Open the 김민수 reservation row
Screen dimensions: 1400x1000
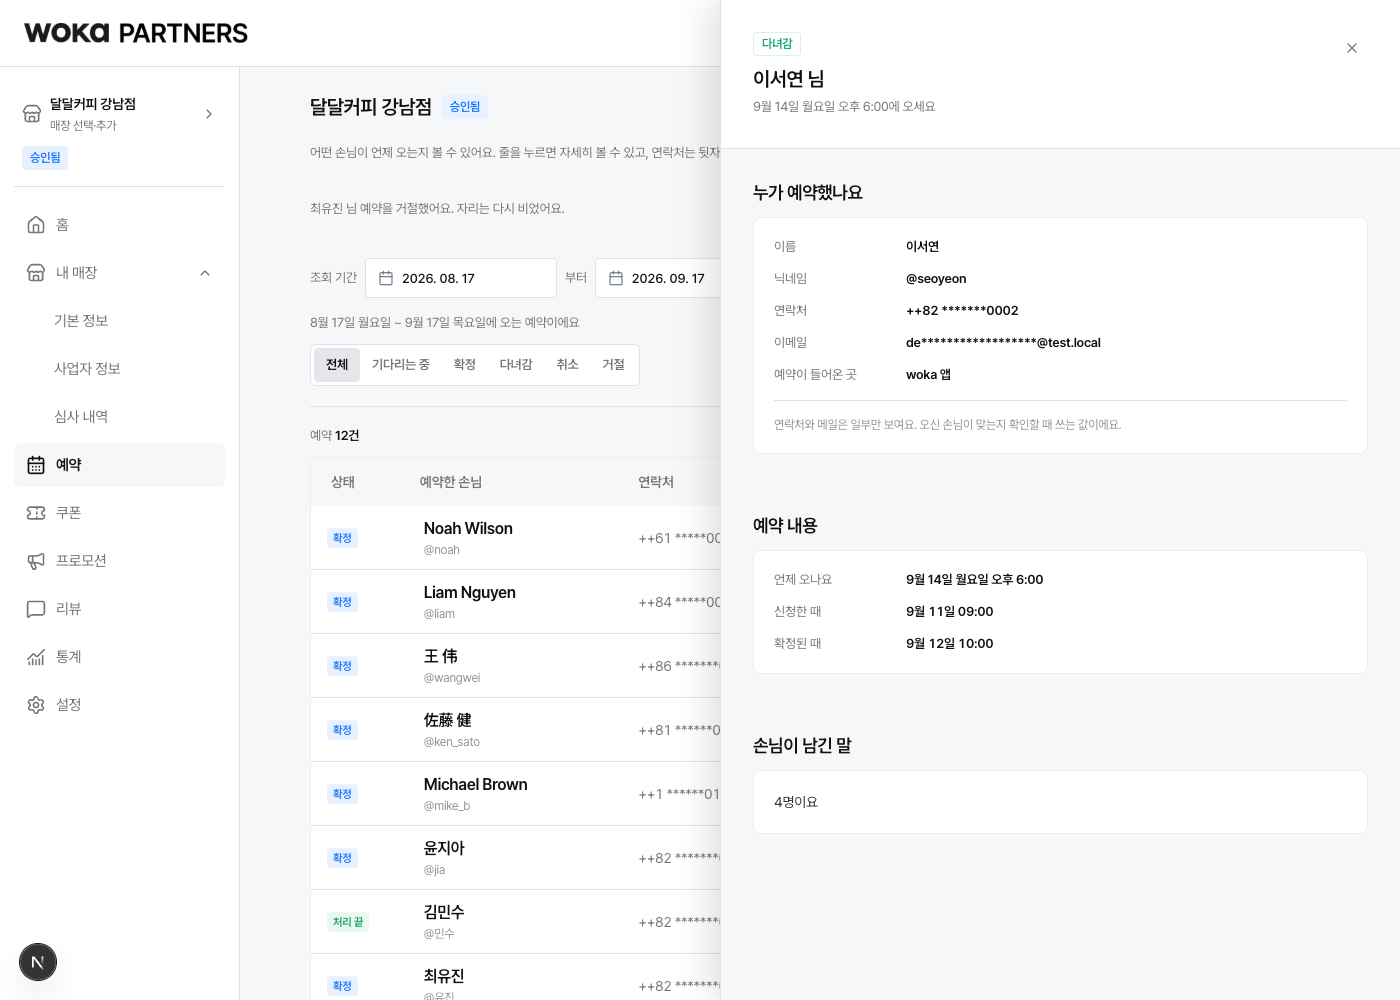click(x=516, y=922)
